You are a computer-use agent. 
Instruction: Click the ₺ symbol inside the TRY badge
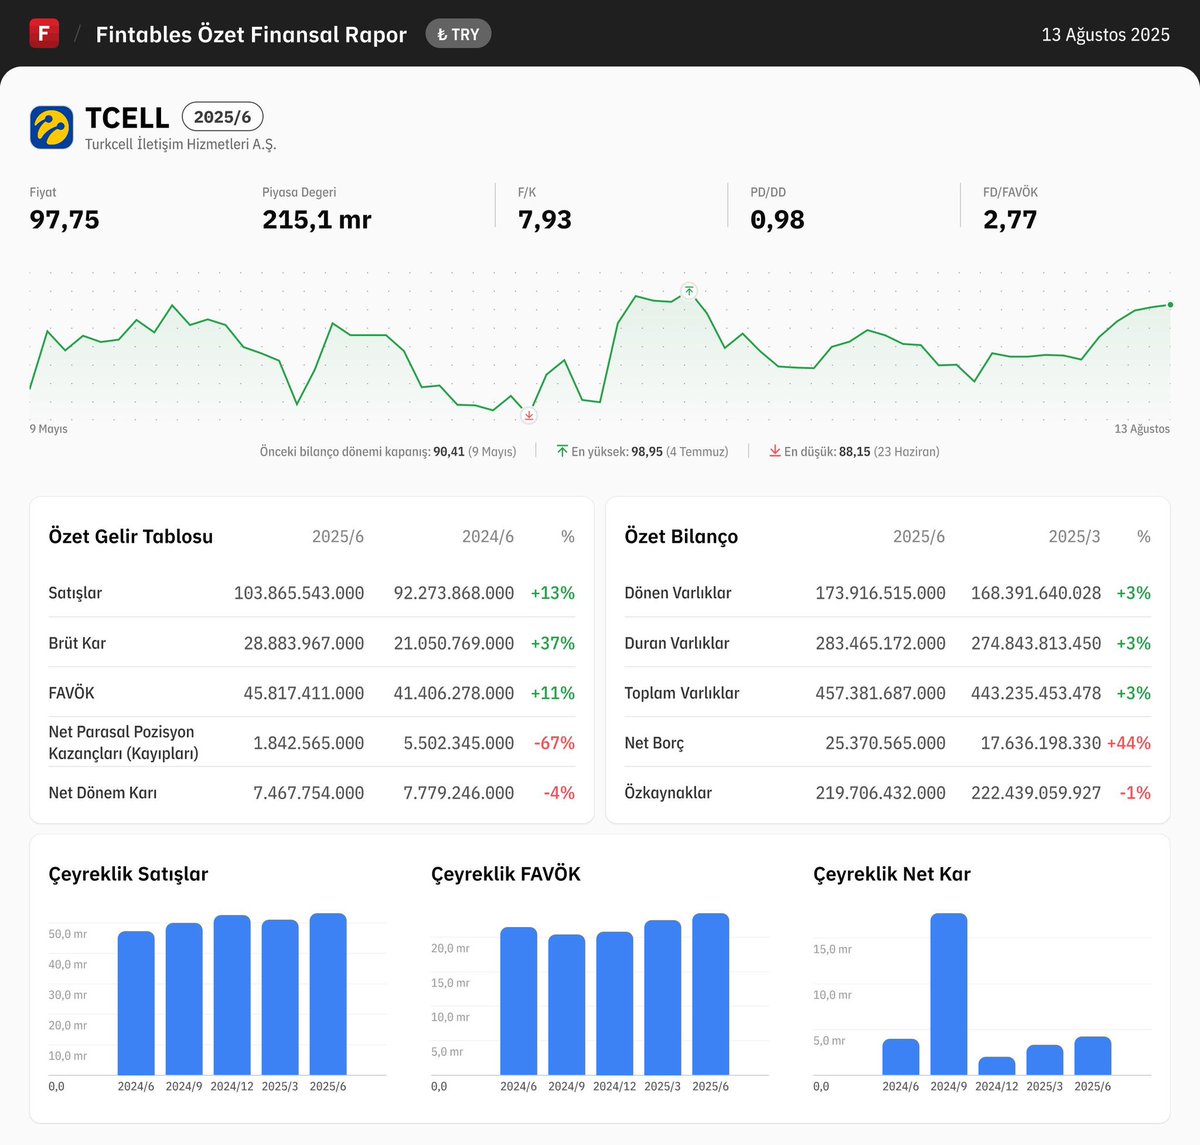pyautogui.click(x=444, y=33)
